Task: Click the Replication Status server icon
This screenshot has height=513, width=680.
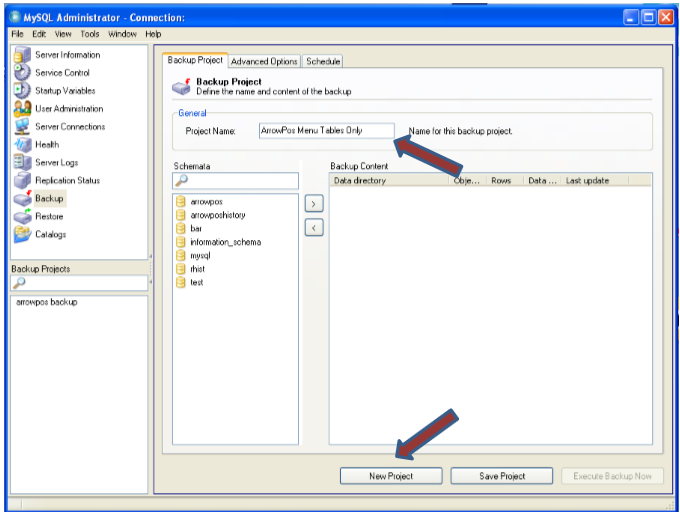Action: [22, 180]
